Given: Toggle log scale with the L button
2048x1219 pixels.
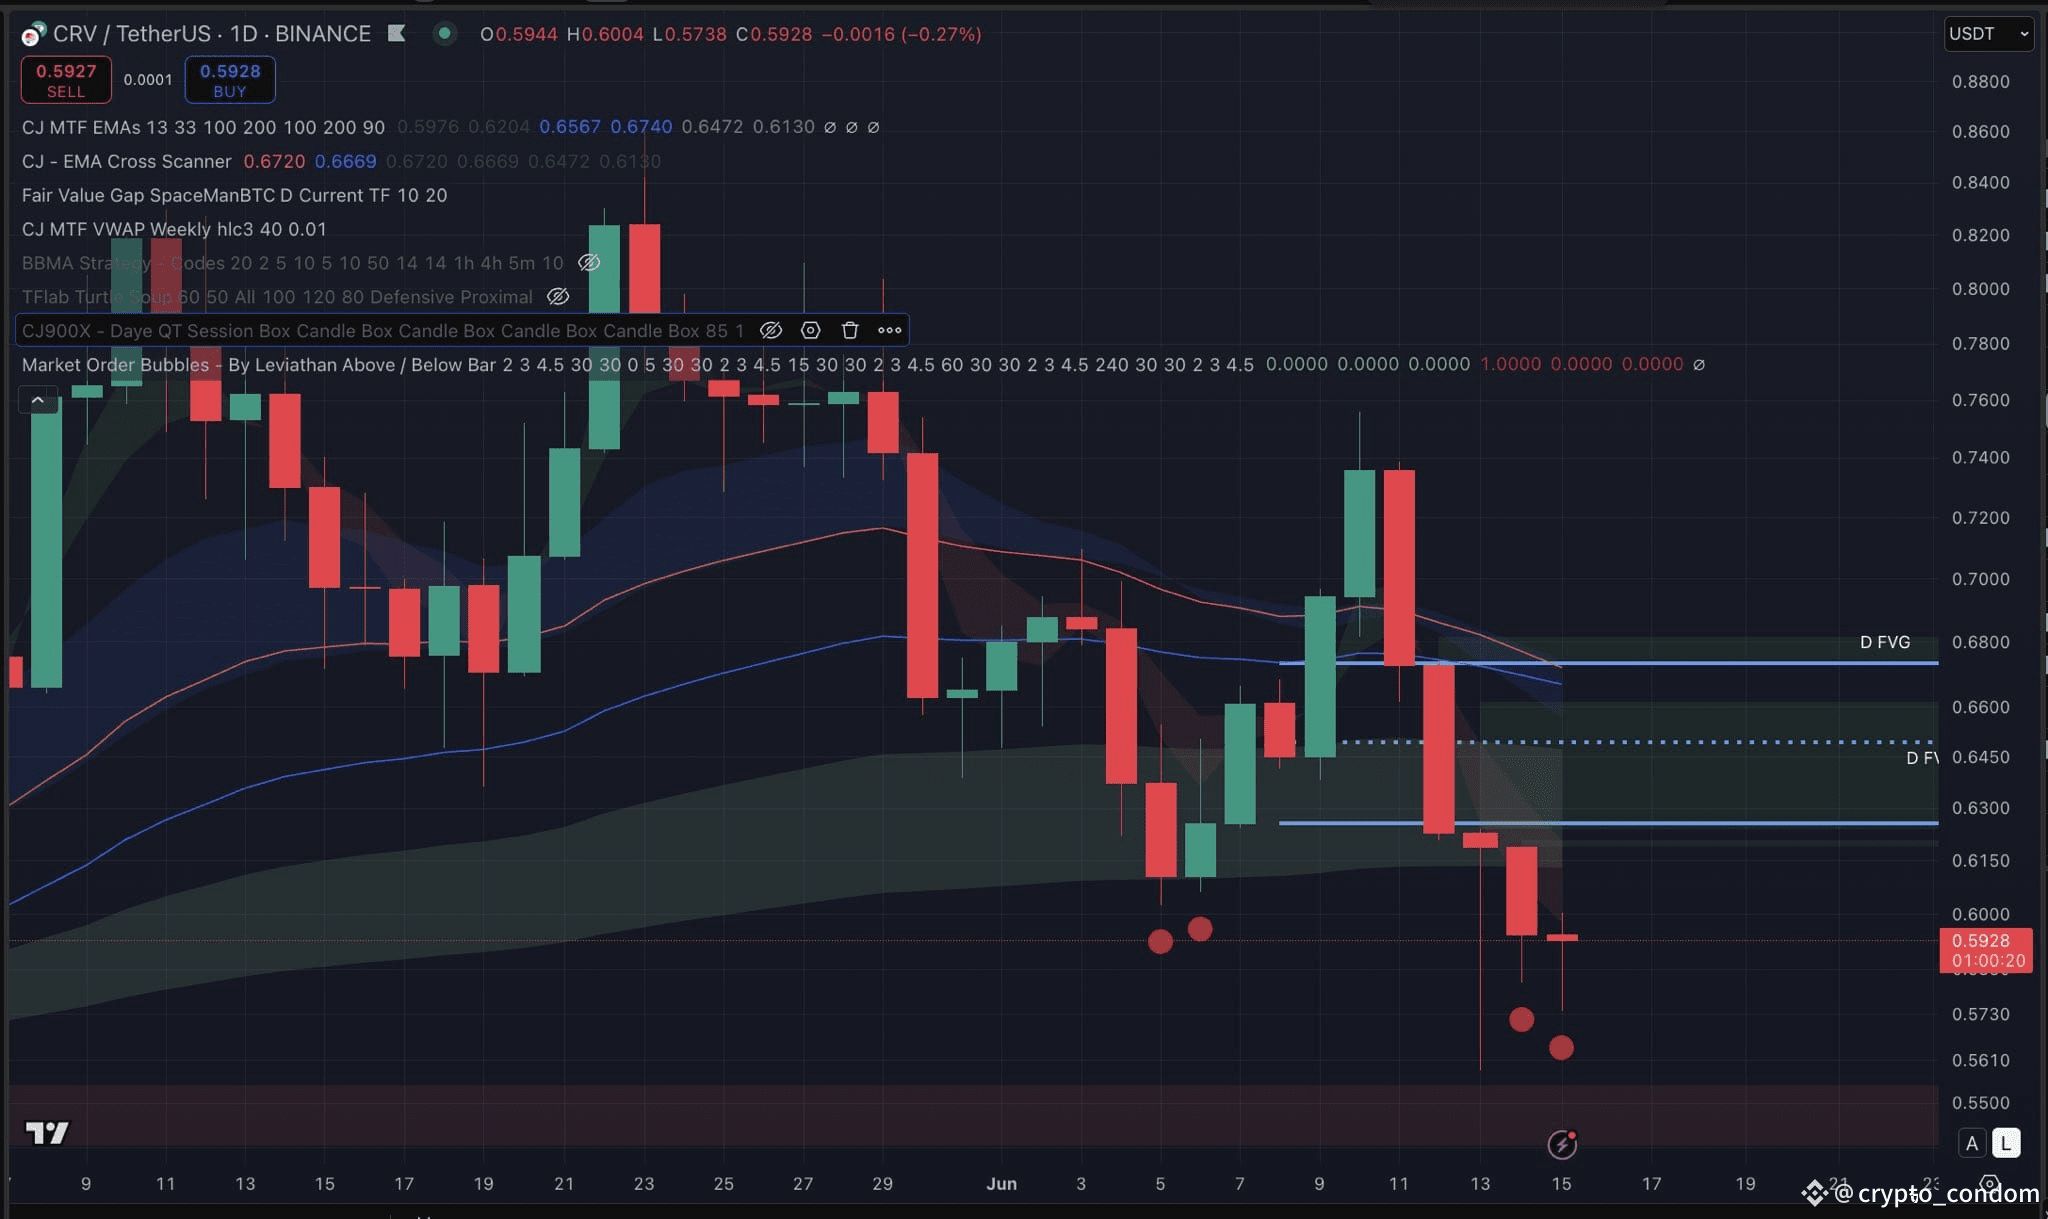Looking at the screenshot, I should tap(2006, 1143).
